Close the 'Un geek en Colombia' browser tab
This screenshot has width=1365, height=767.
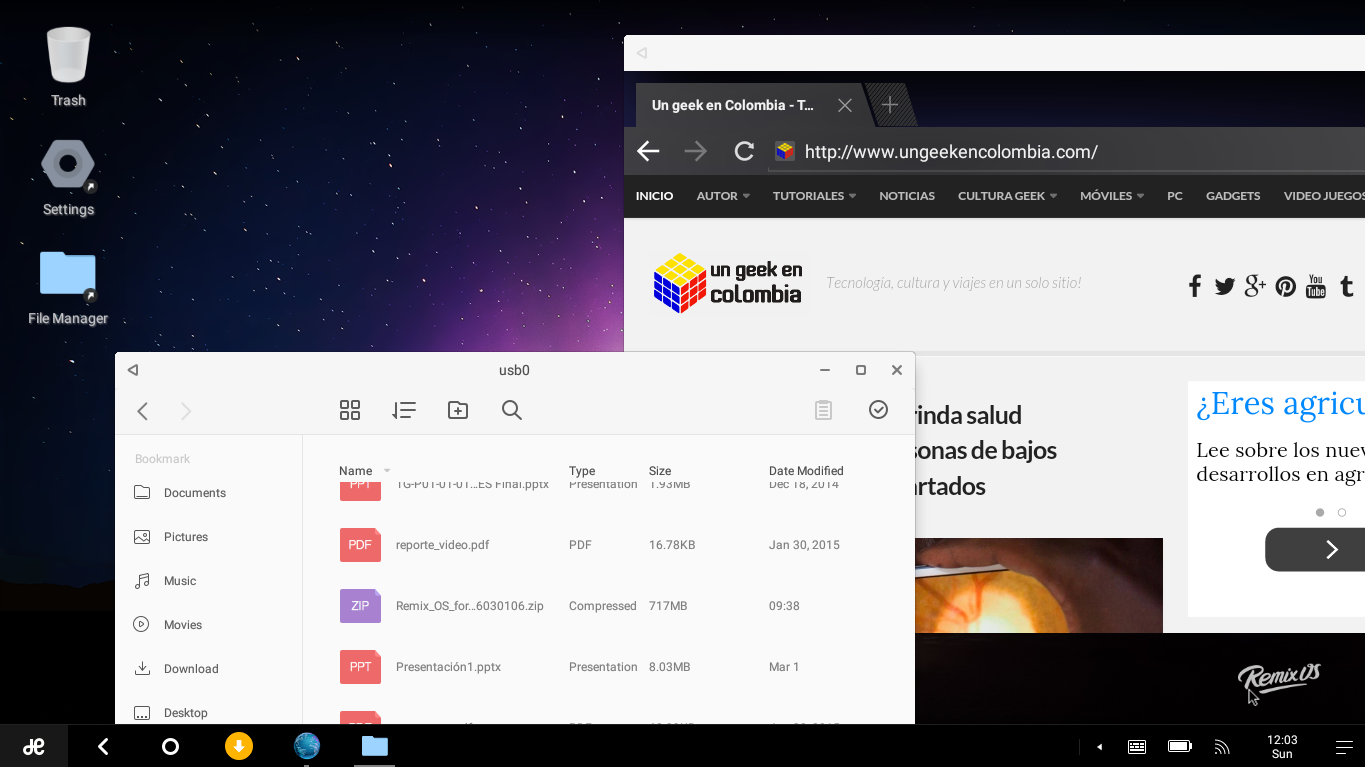click(845, 105)
